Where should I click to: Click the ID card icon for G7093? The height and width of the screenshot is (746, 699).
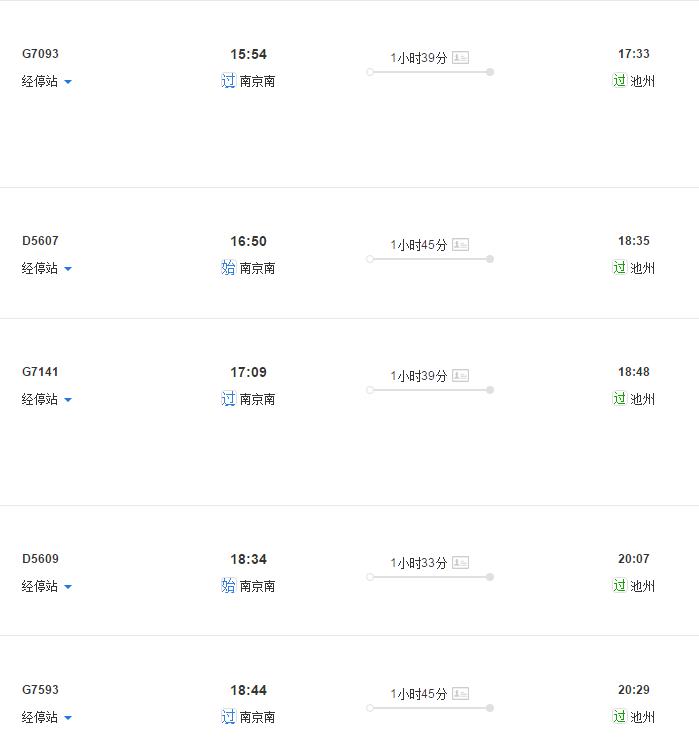pyautogui.click(x=460, y=58)
